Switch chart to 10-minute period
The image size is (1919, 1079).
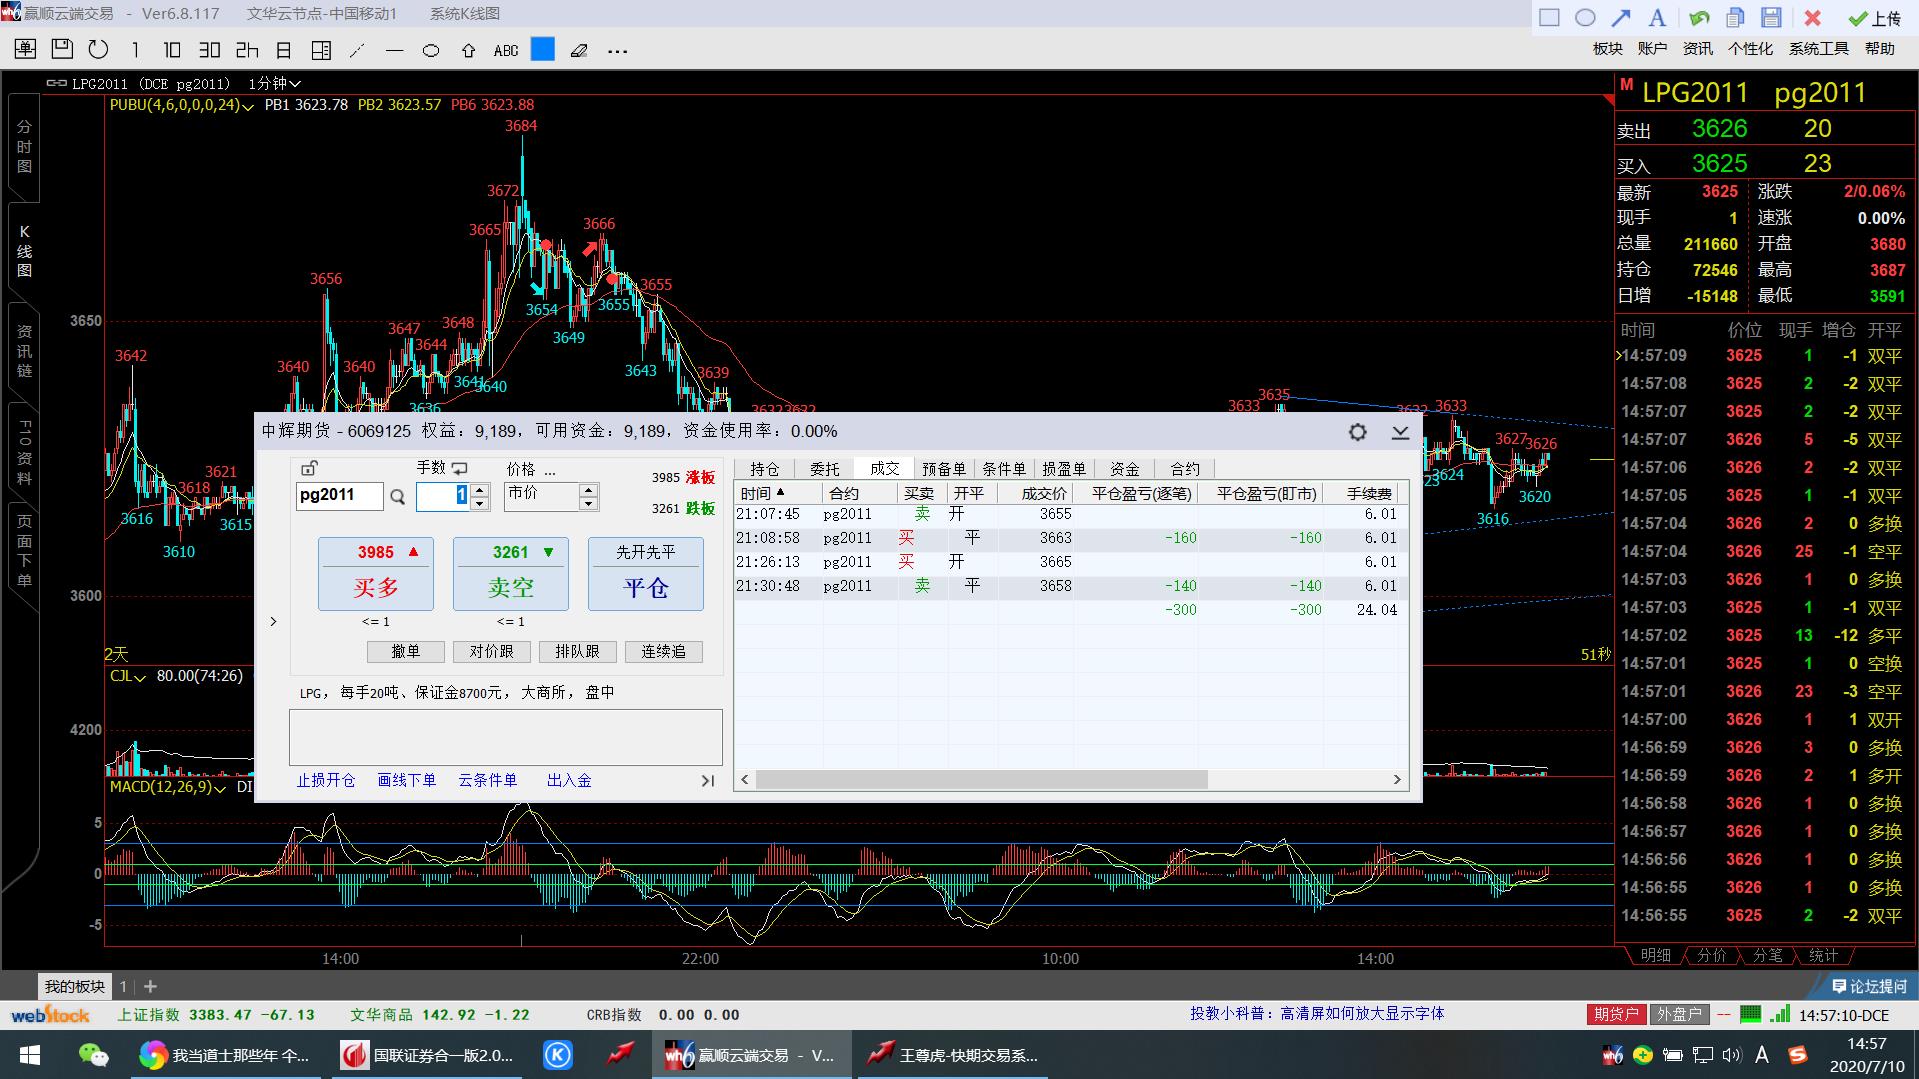click(172, 49)
